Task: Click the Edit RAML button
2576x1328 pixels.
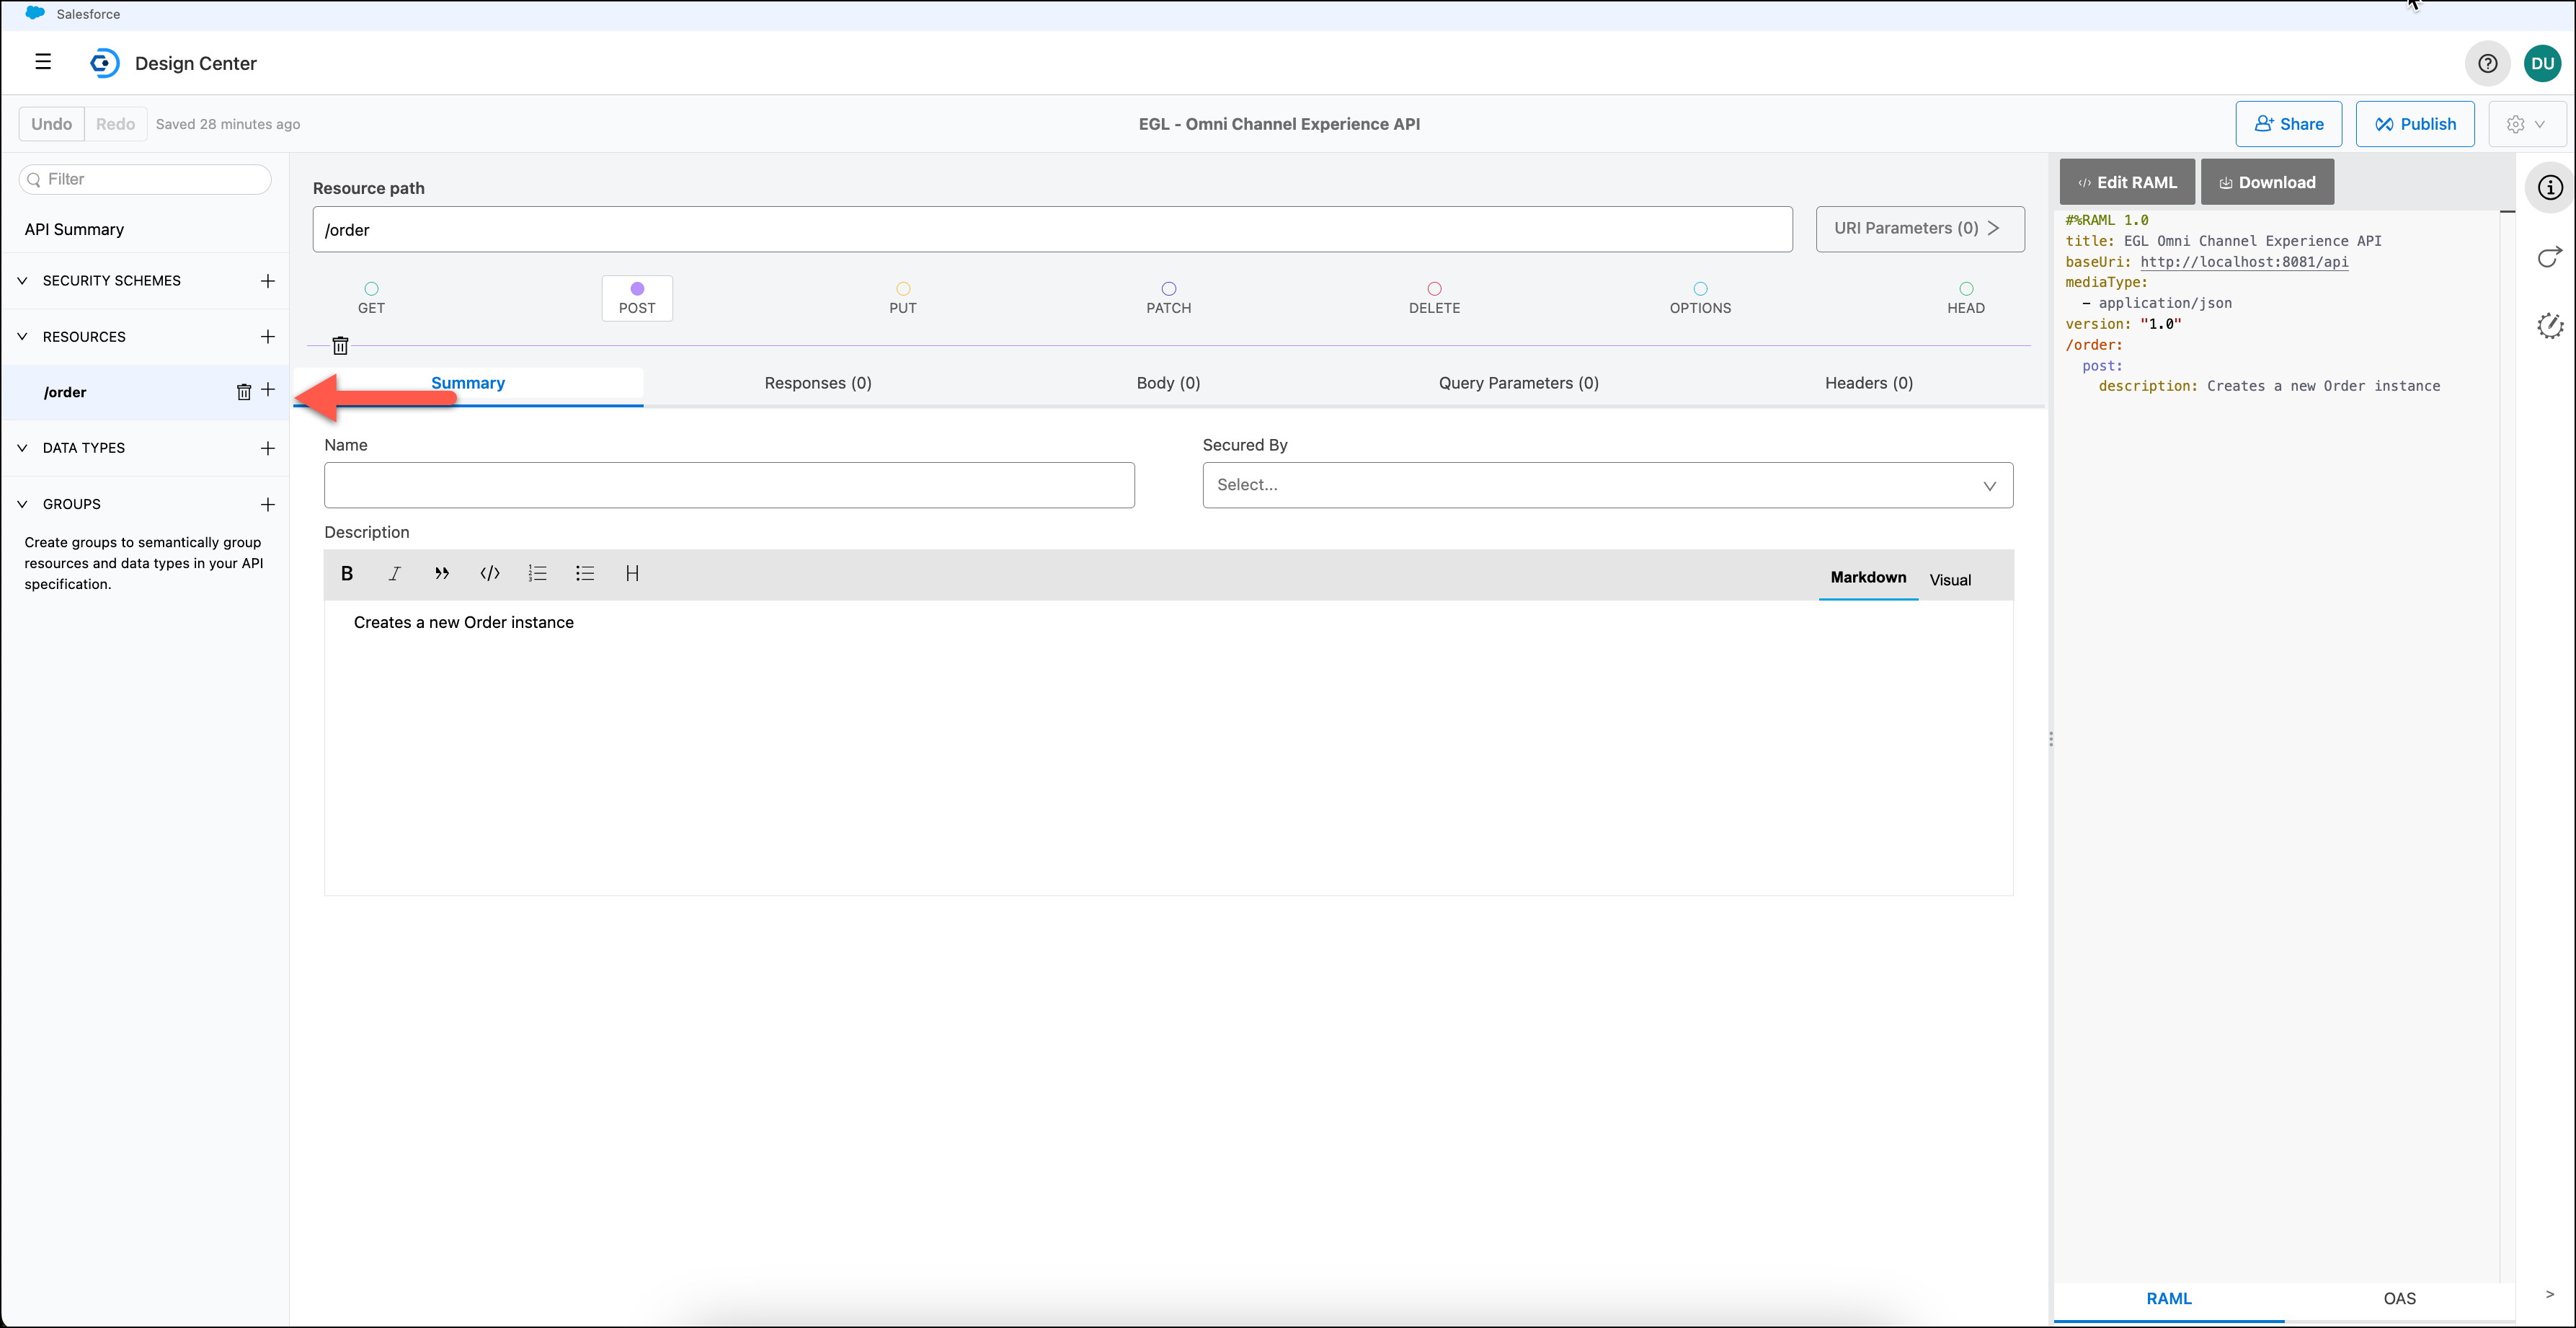Action: (x=2126, y=182)
